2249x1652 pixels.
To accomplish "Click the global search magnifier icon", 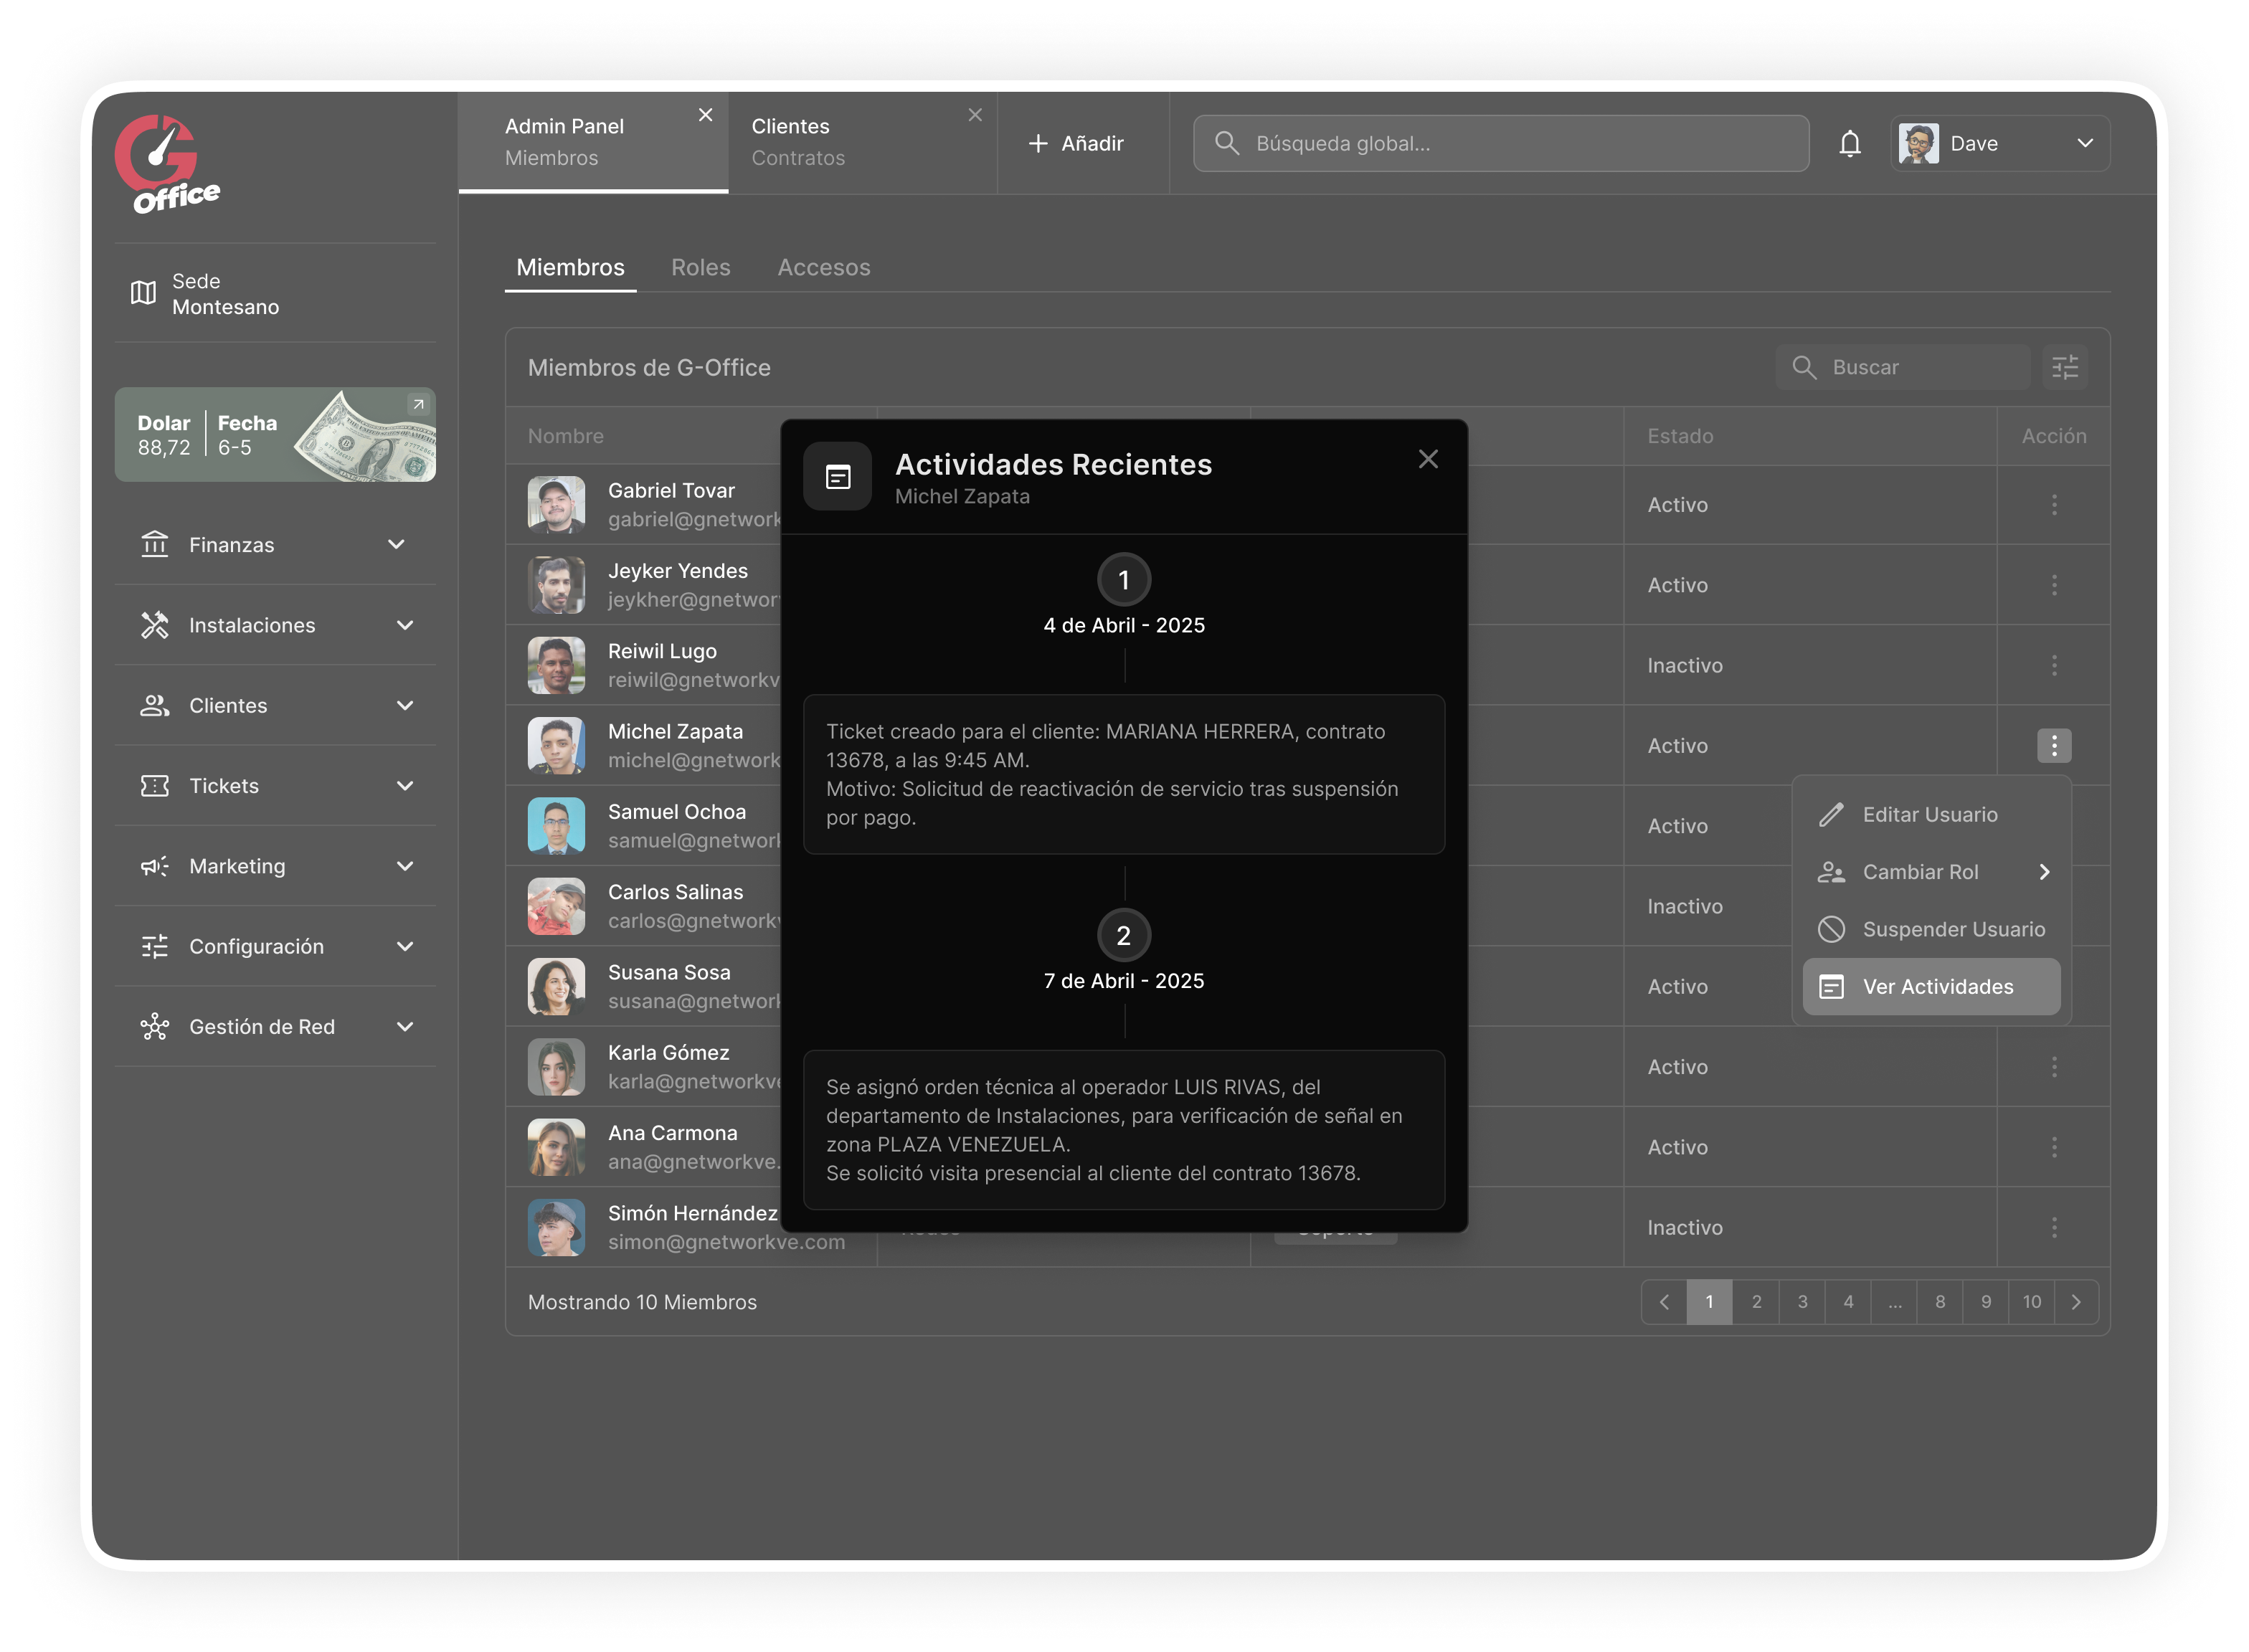I will click(1226, 143).
